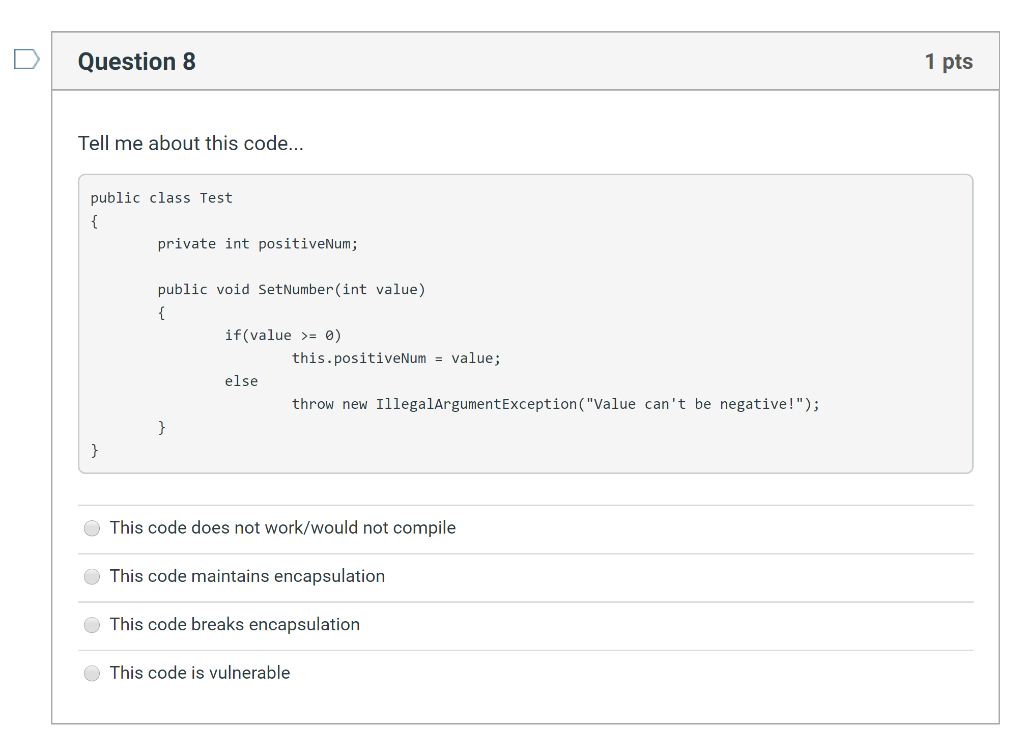Flag Question 8 with the bookmark icon

(x=26, y=60)
